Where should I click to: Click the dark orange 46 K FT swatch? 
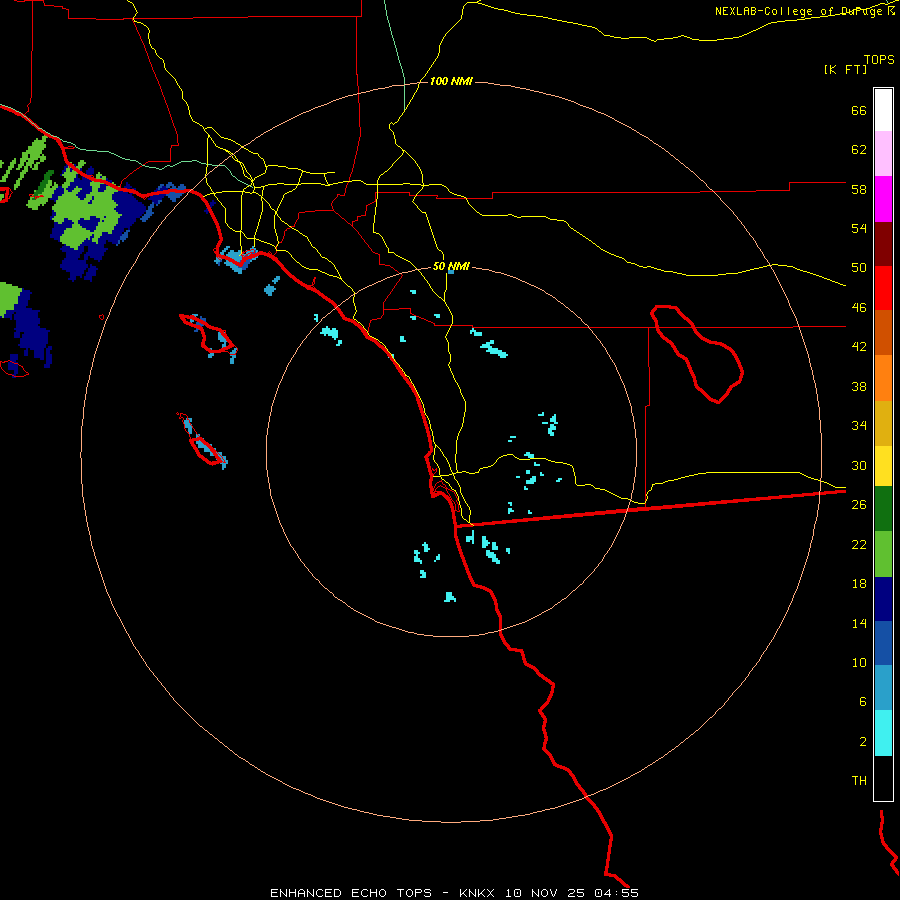tap(883, 332)
